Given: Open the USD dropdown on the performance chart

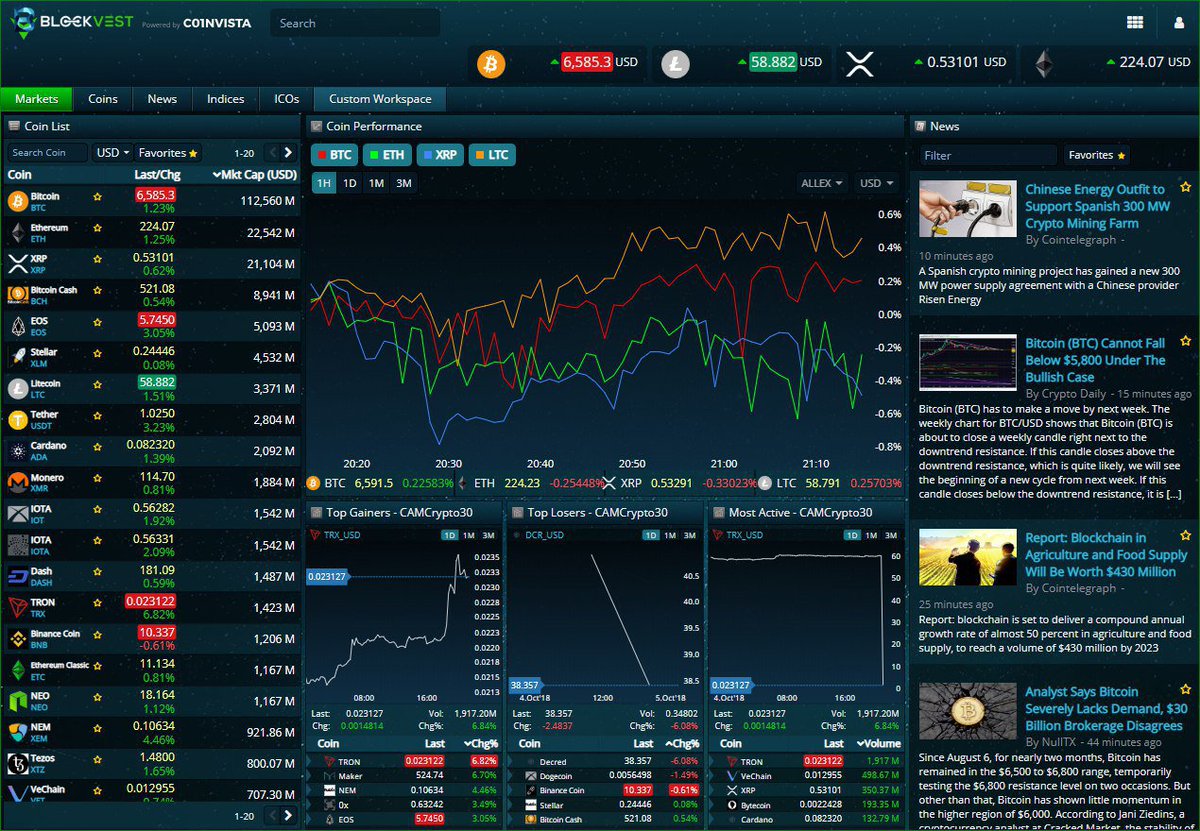Looking at the screenshot, I should (877, 183).
